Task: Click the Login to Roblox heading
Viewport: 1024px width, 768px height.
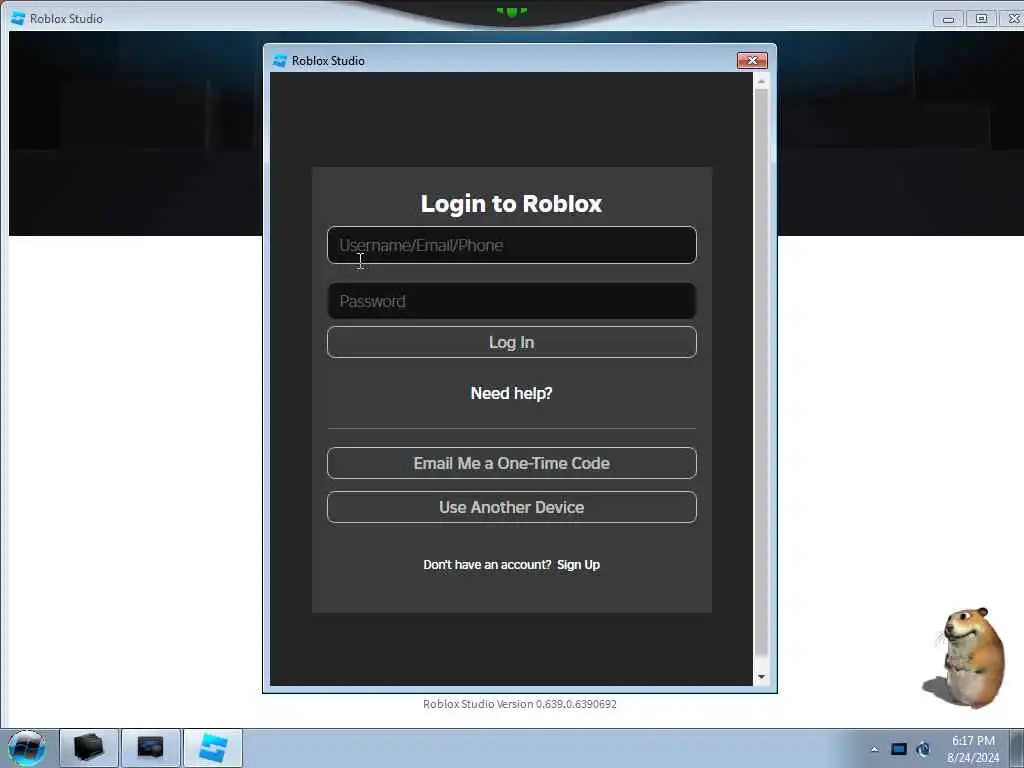Action: [511, 204]
